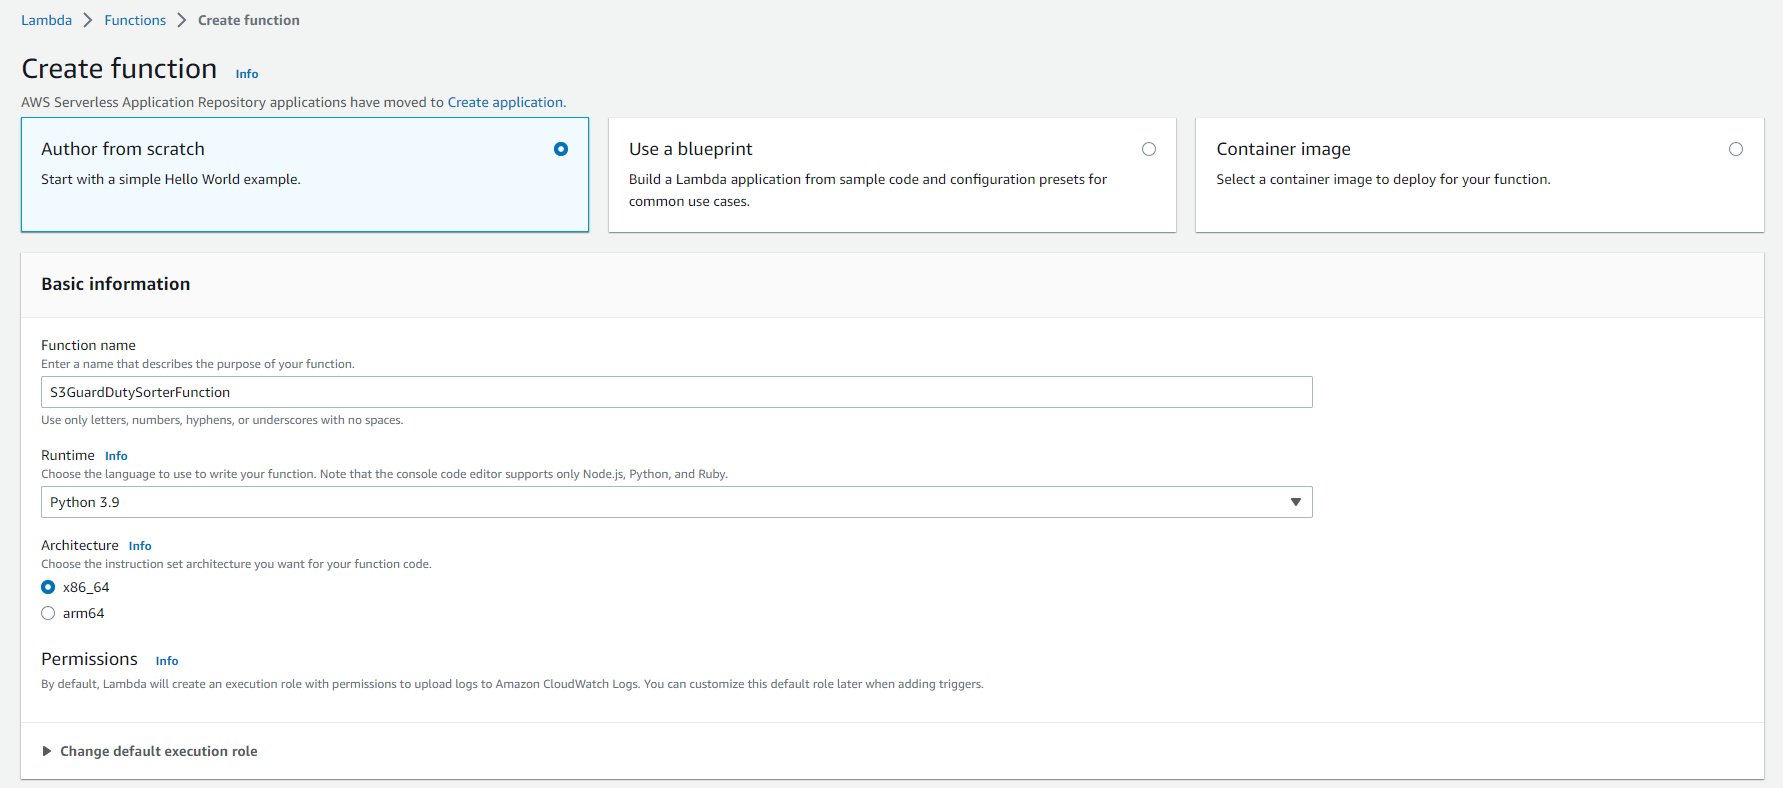Click the breadcrumb chevron after Functions
Image resolution: width=1783 pixels, height=788 pixels.
tap(182, 20)
